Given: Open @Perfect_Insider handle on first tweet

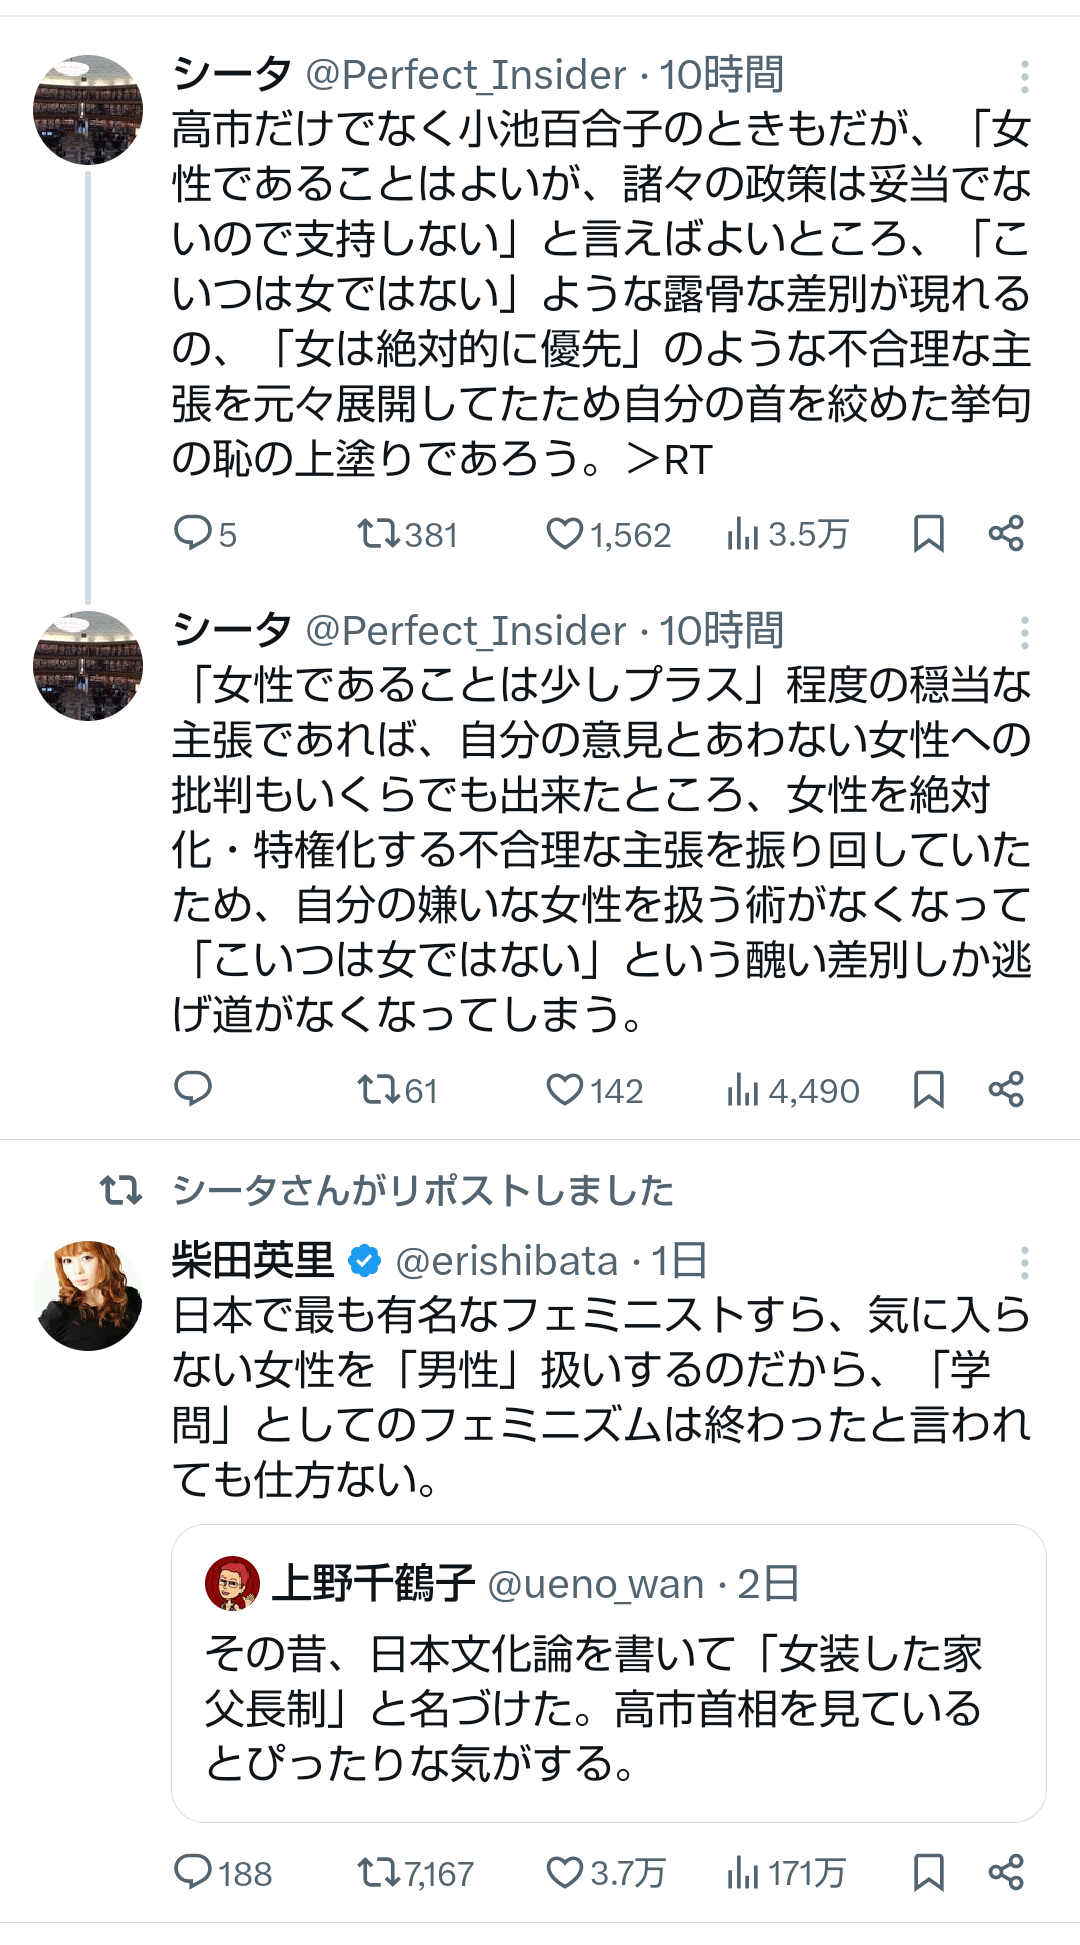Looking at the screenshot, I should tap(465, 75).
